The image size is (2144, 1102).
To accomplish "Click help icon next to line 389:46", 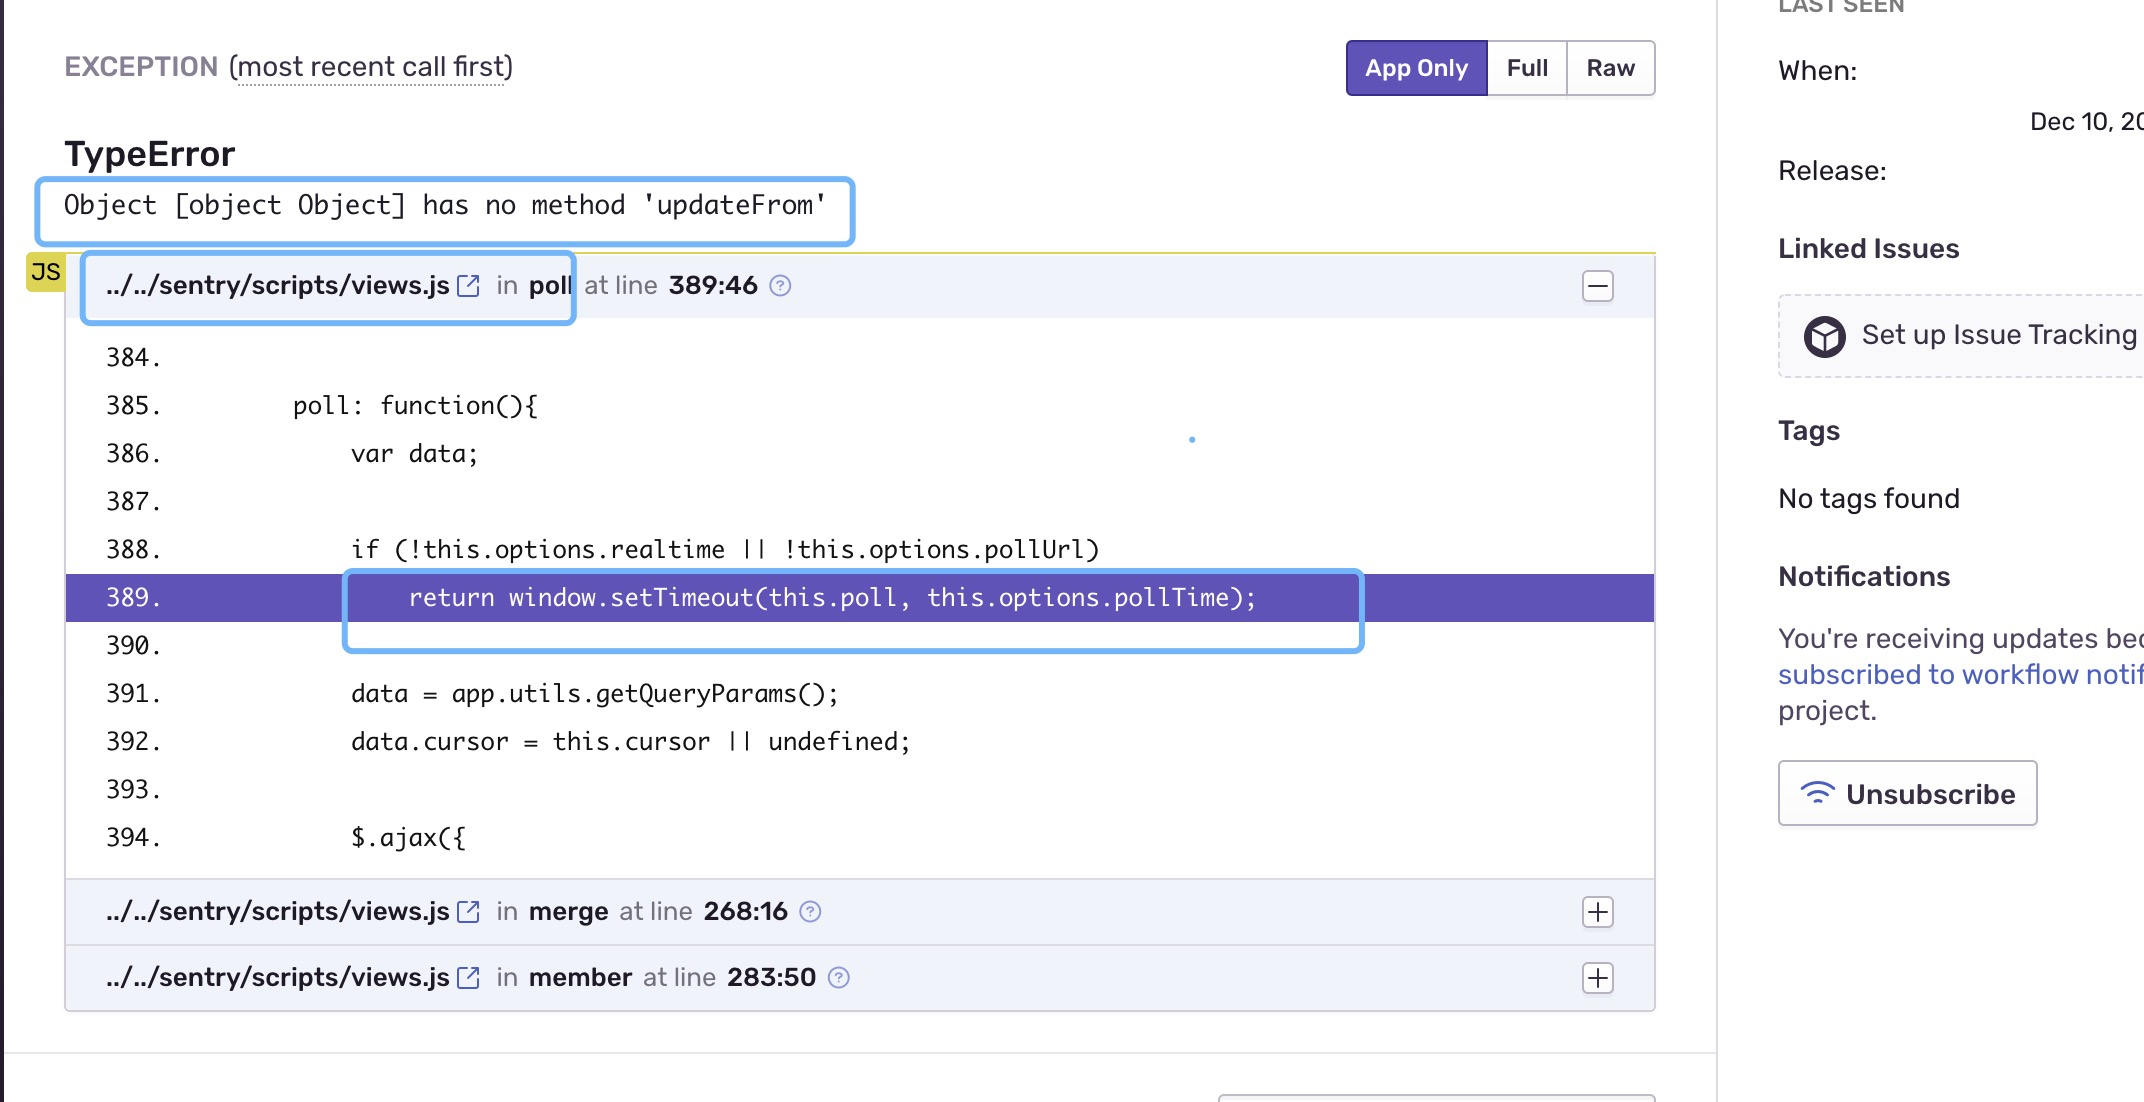I will click(781, 286).
